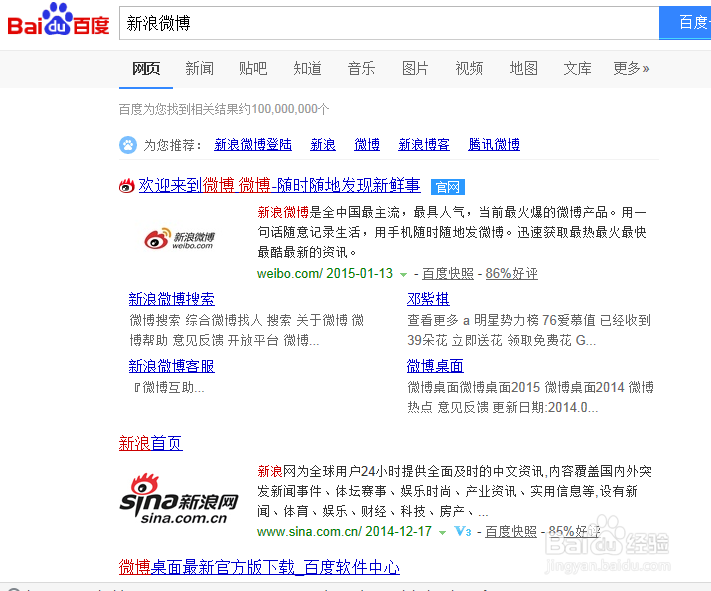Switch to the 图片 tab

coord(415,68)
